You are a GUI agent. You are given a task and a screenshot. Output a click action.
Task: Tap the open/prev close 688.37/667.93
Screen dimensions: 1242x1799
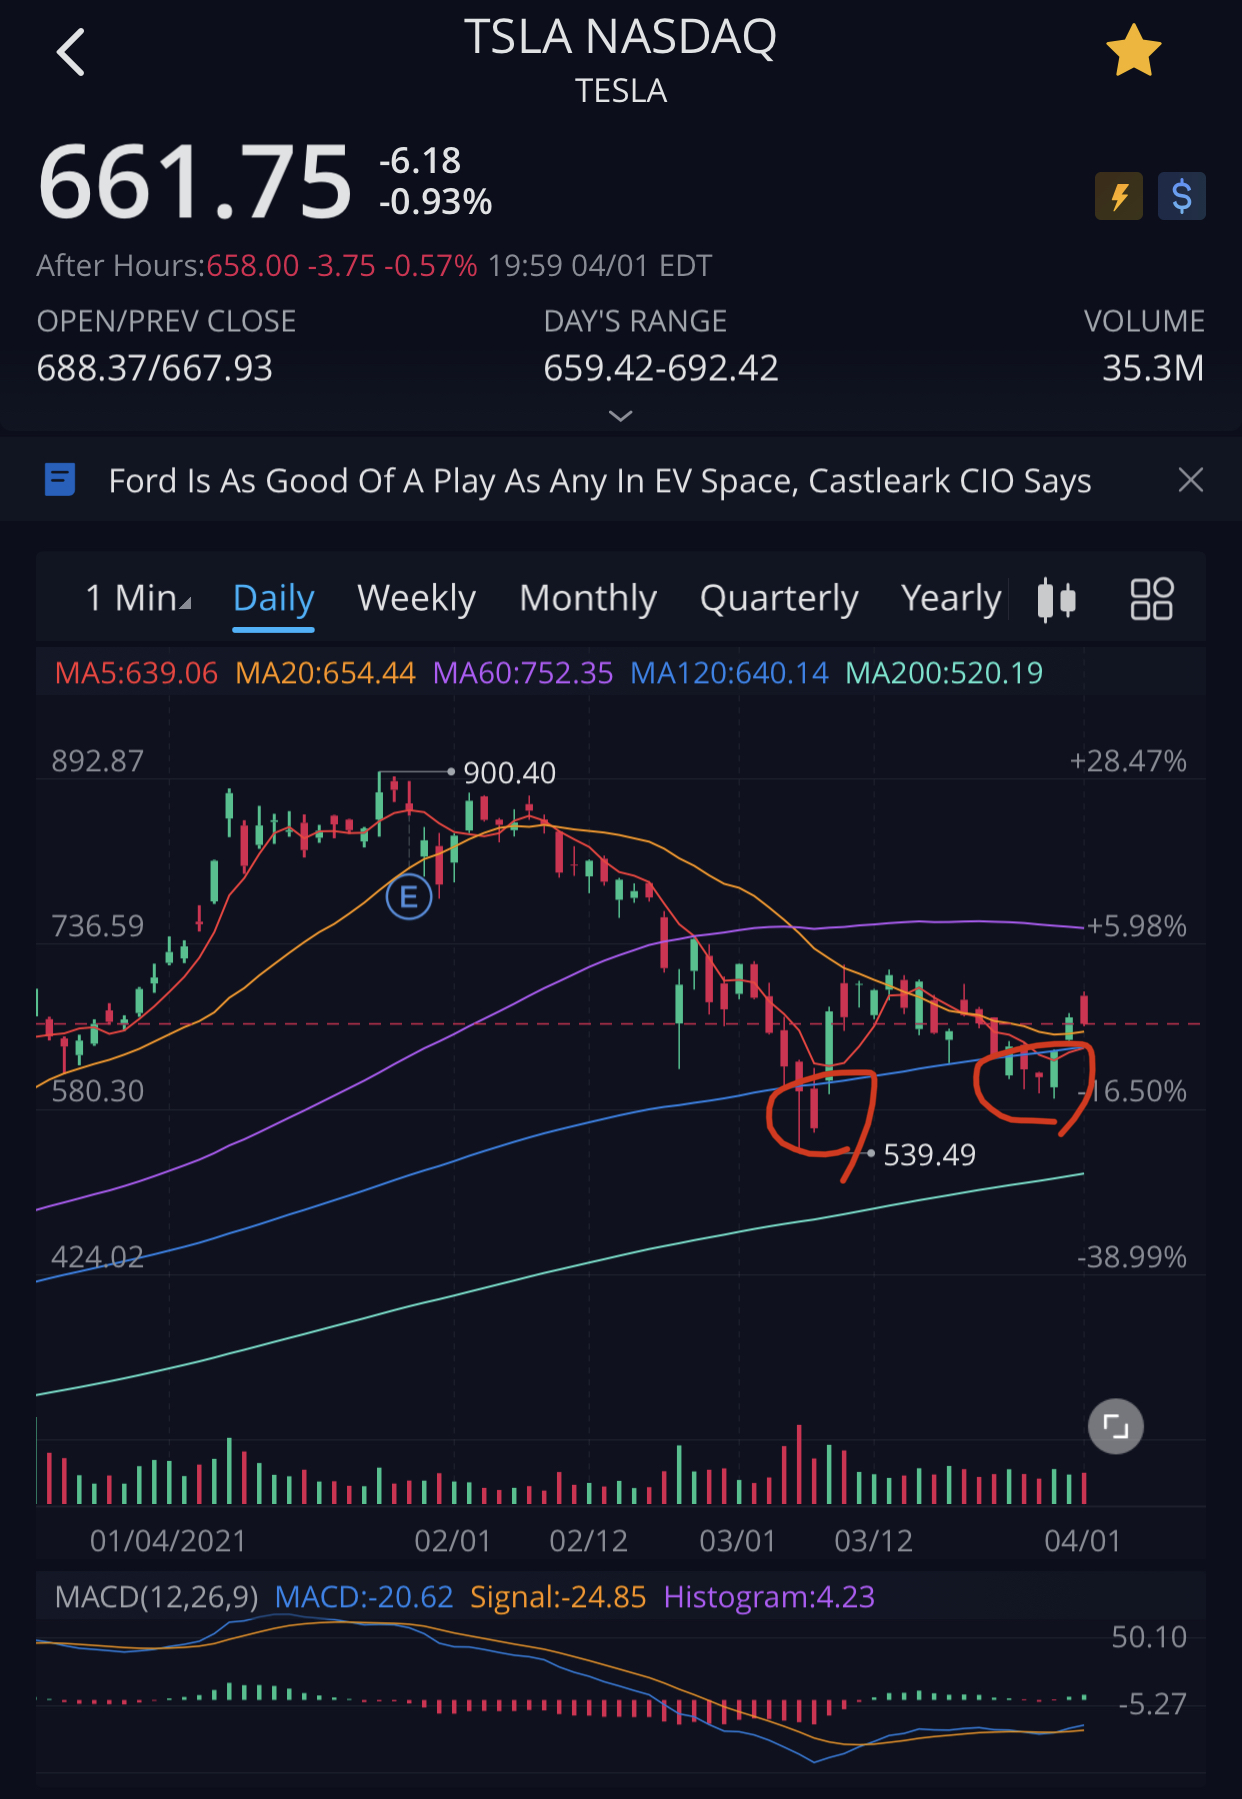point(155,368)
